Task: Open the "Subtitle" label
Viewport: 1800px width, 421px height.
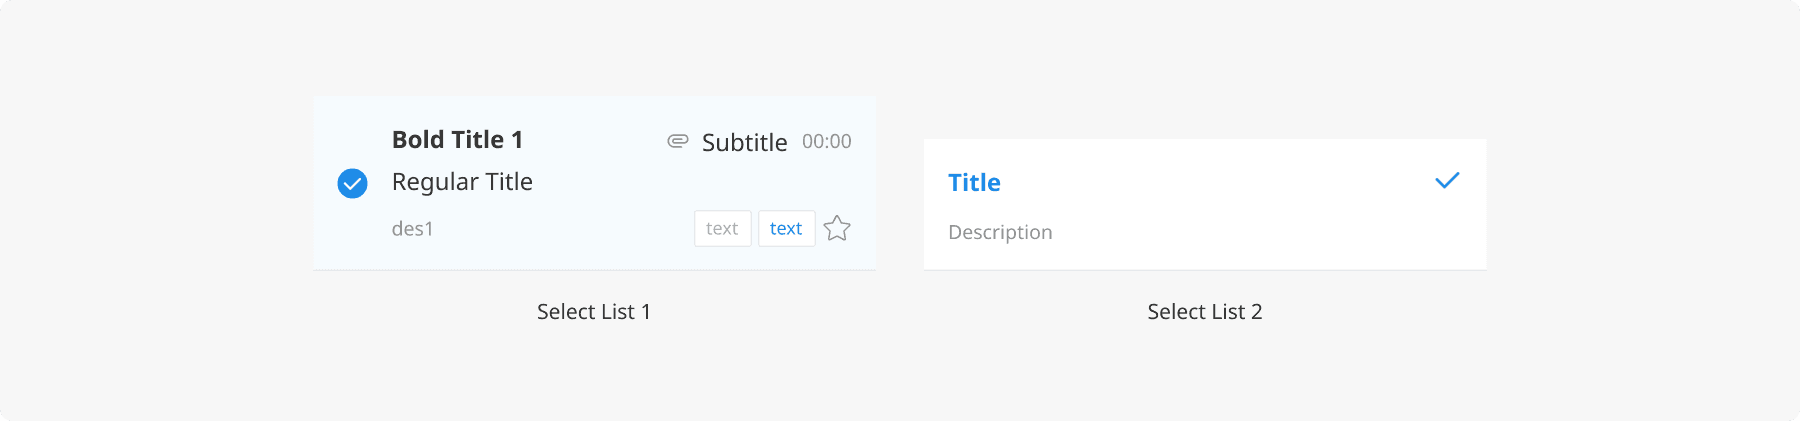Action: [x=744, y=142]
